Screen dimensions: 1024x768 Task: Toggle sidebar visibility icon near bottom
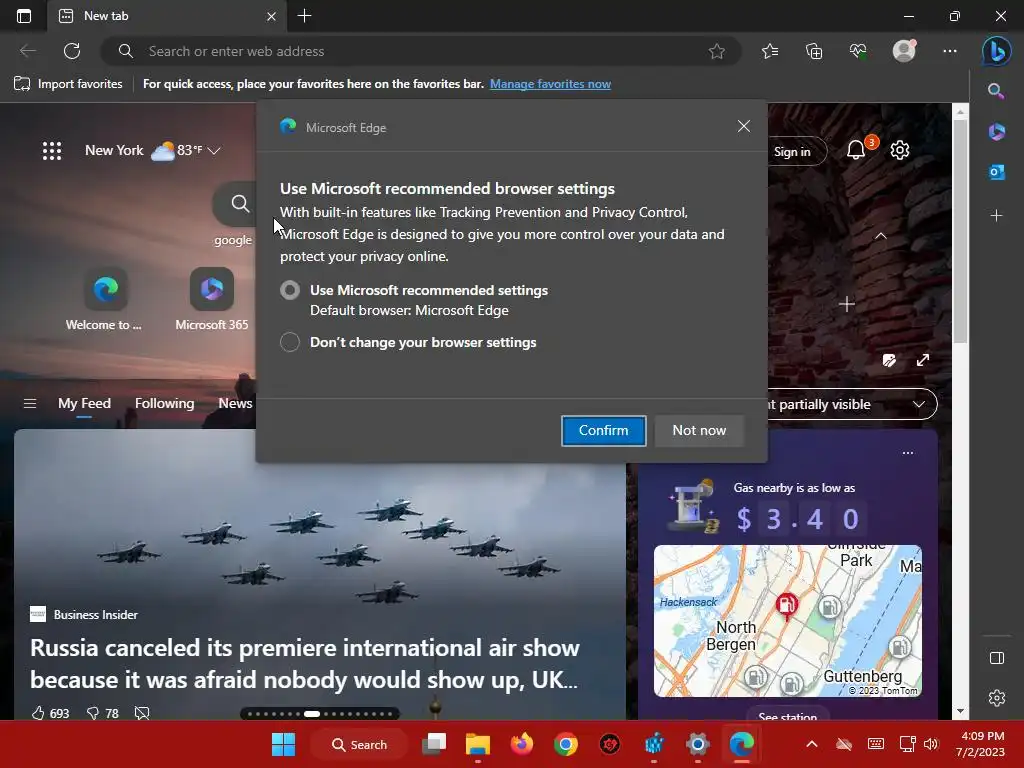point(997,658)
